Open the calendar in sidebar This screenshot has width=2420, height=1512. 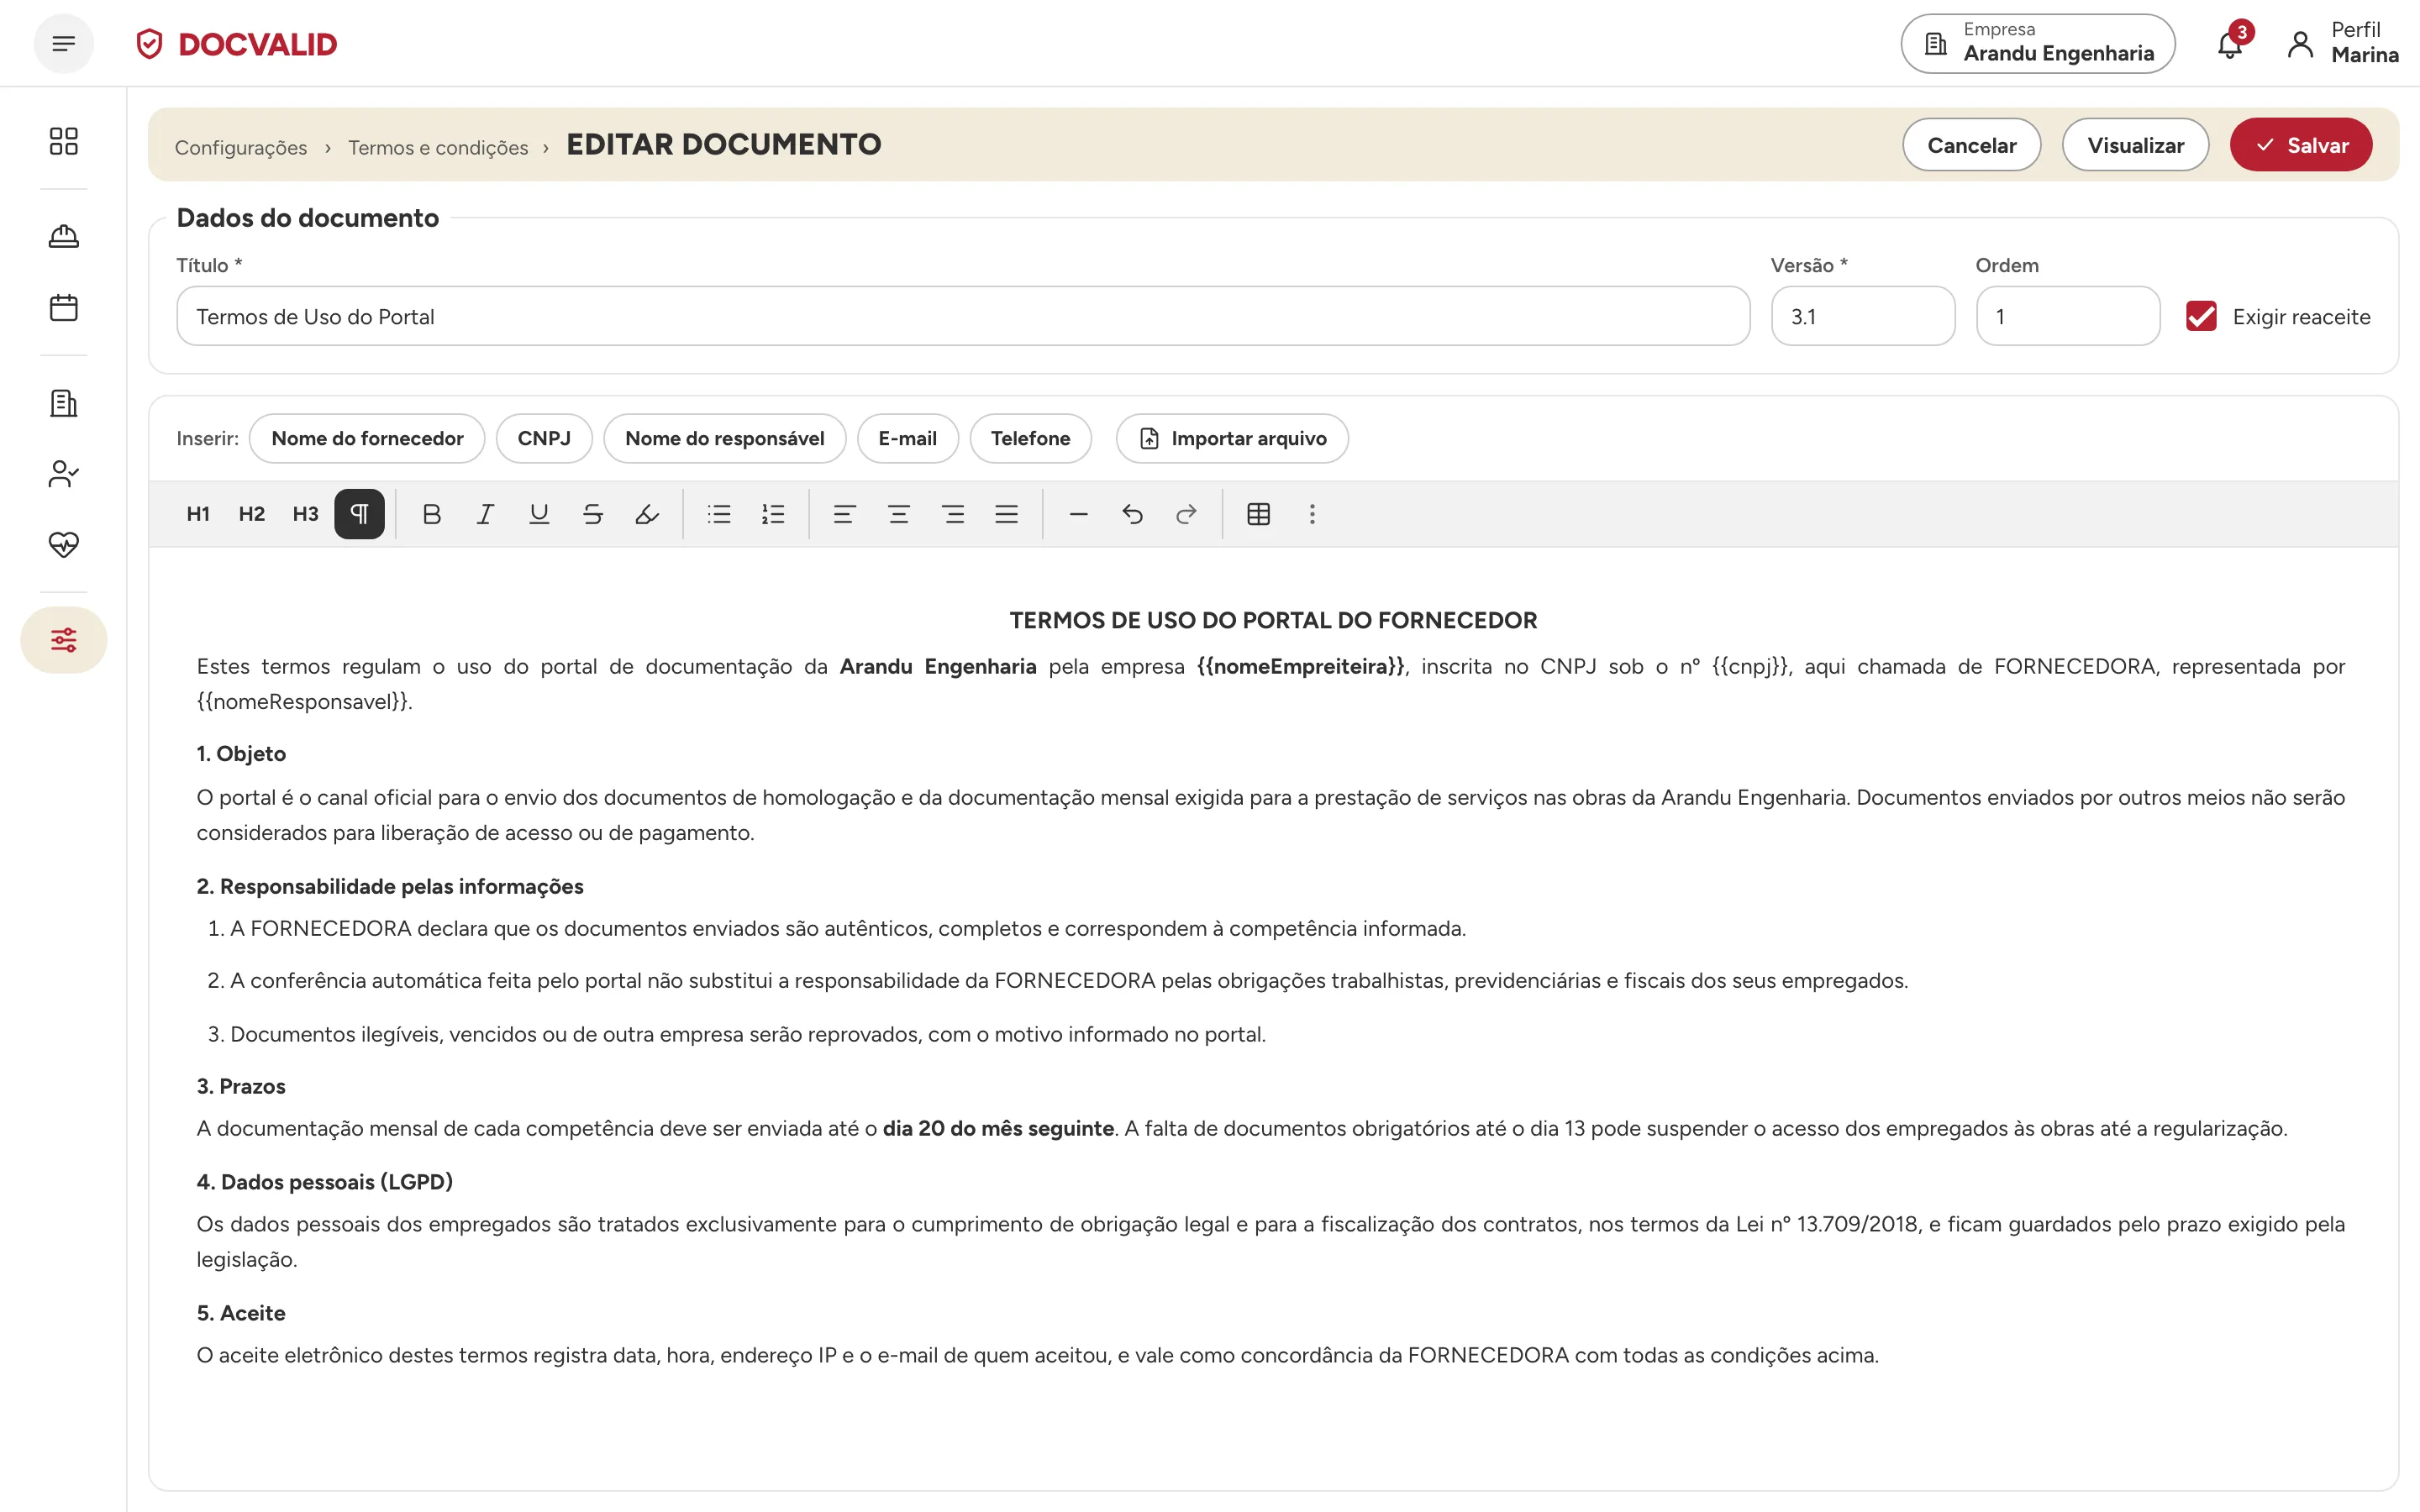click(x=64, y=307)
